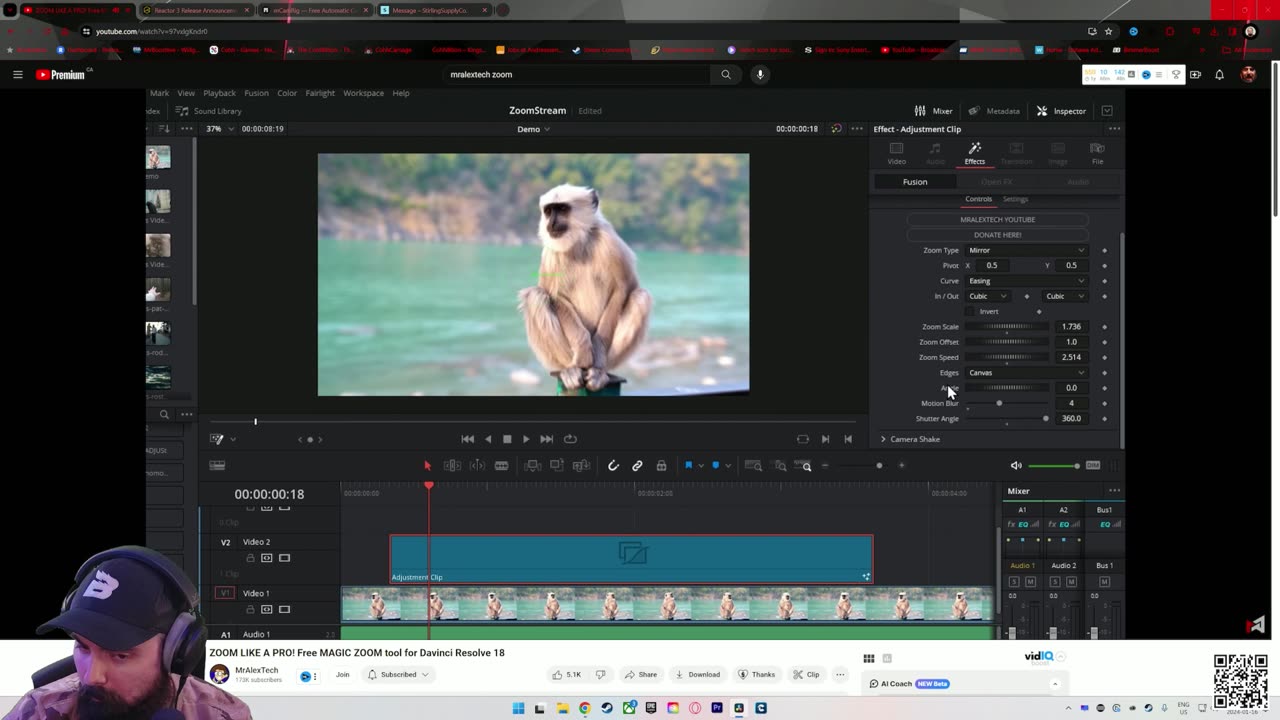The height and width of the screenshot is (720, 1280).
Task: Click the Detail Zoom icon
Action: click(x=780, y=465)
